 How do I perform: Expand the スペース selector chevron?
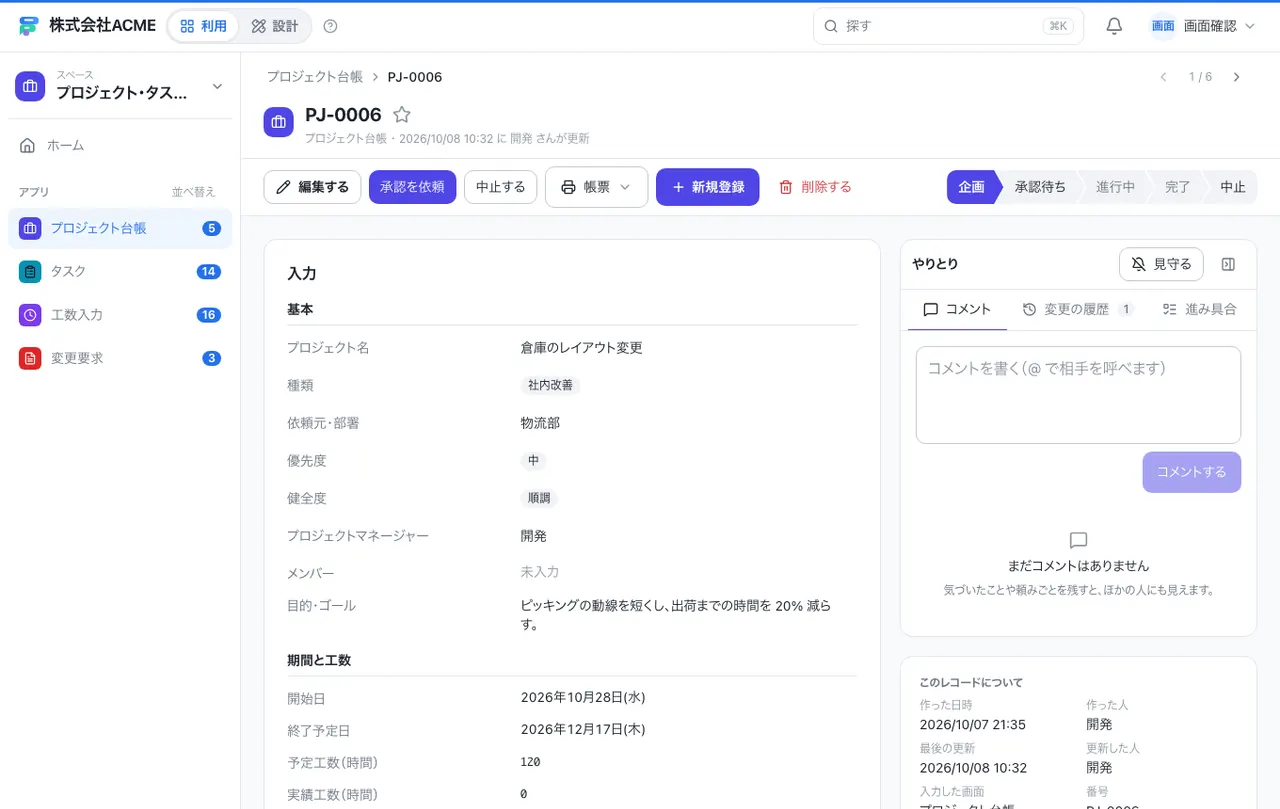click(217, 87)
